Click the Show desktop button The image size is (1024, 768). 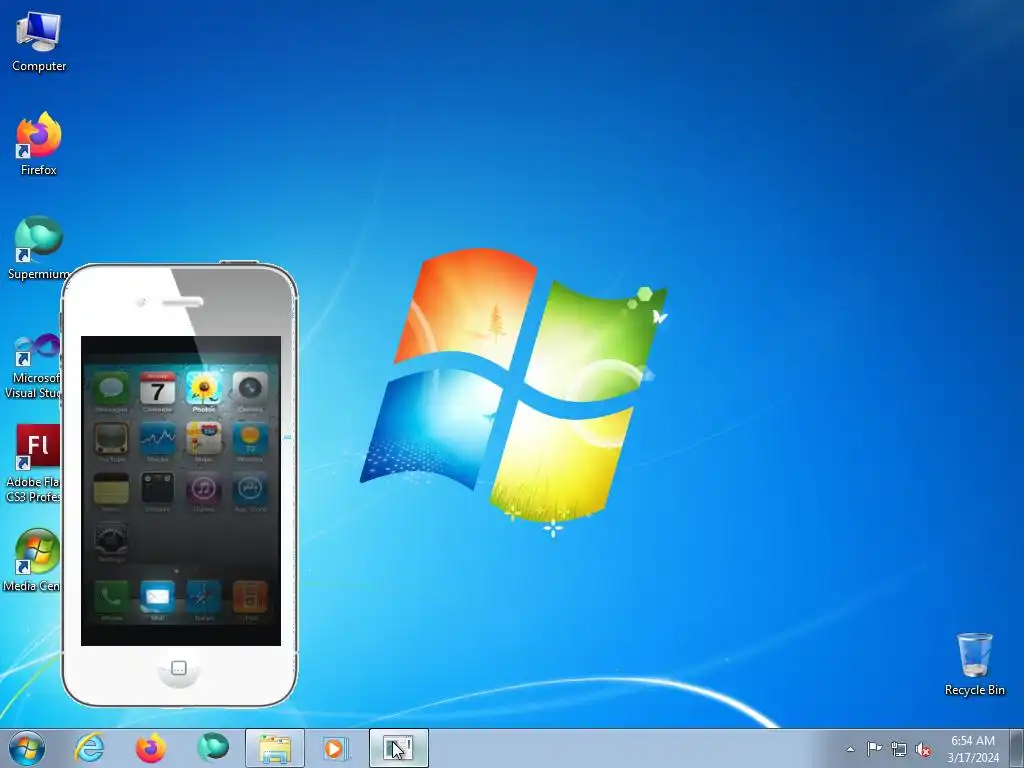(1016, 748)
